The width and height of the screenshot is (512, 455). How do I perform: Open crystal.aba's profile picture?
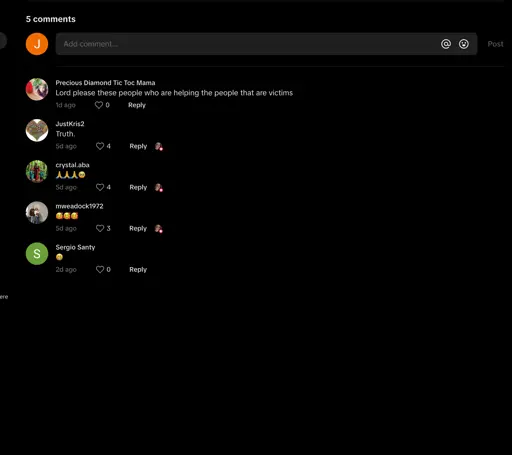37,171
